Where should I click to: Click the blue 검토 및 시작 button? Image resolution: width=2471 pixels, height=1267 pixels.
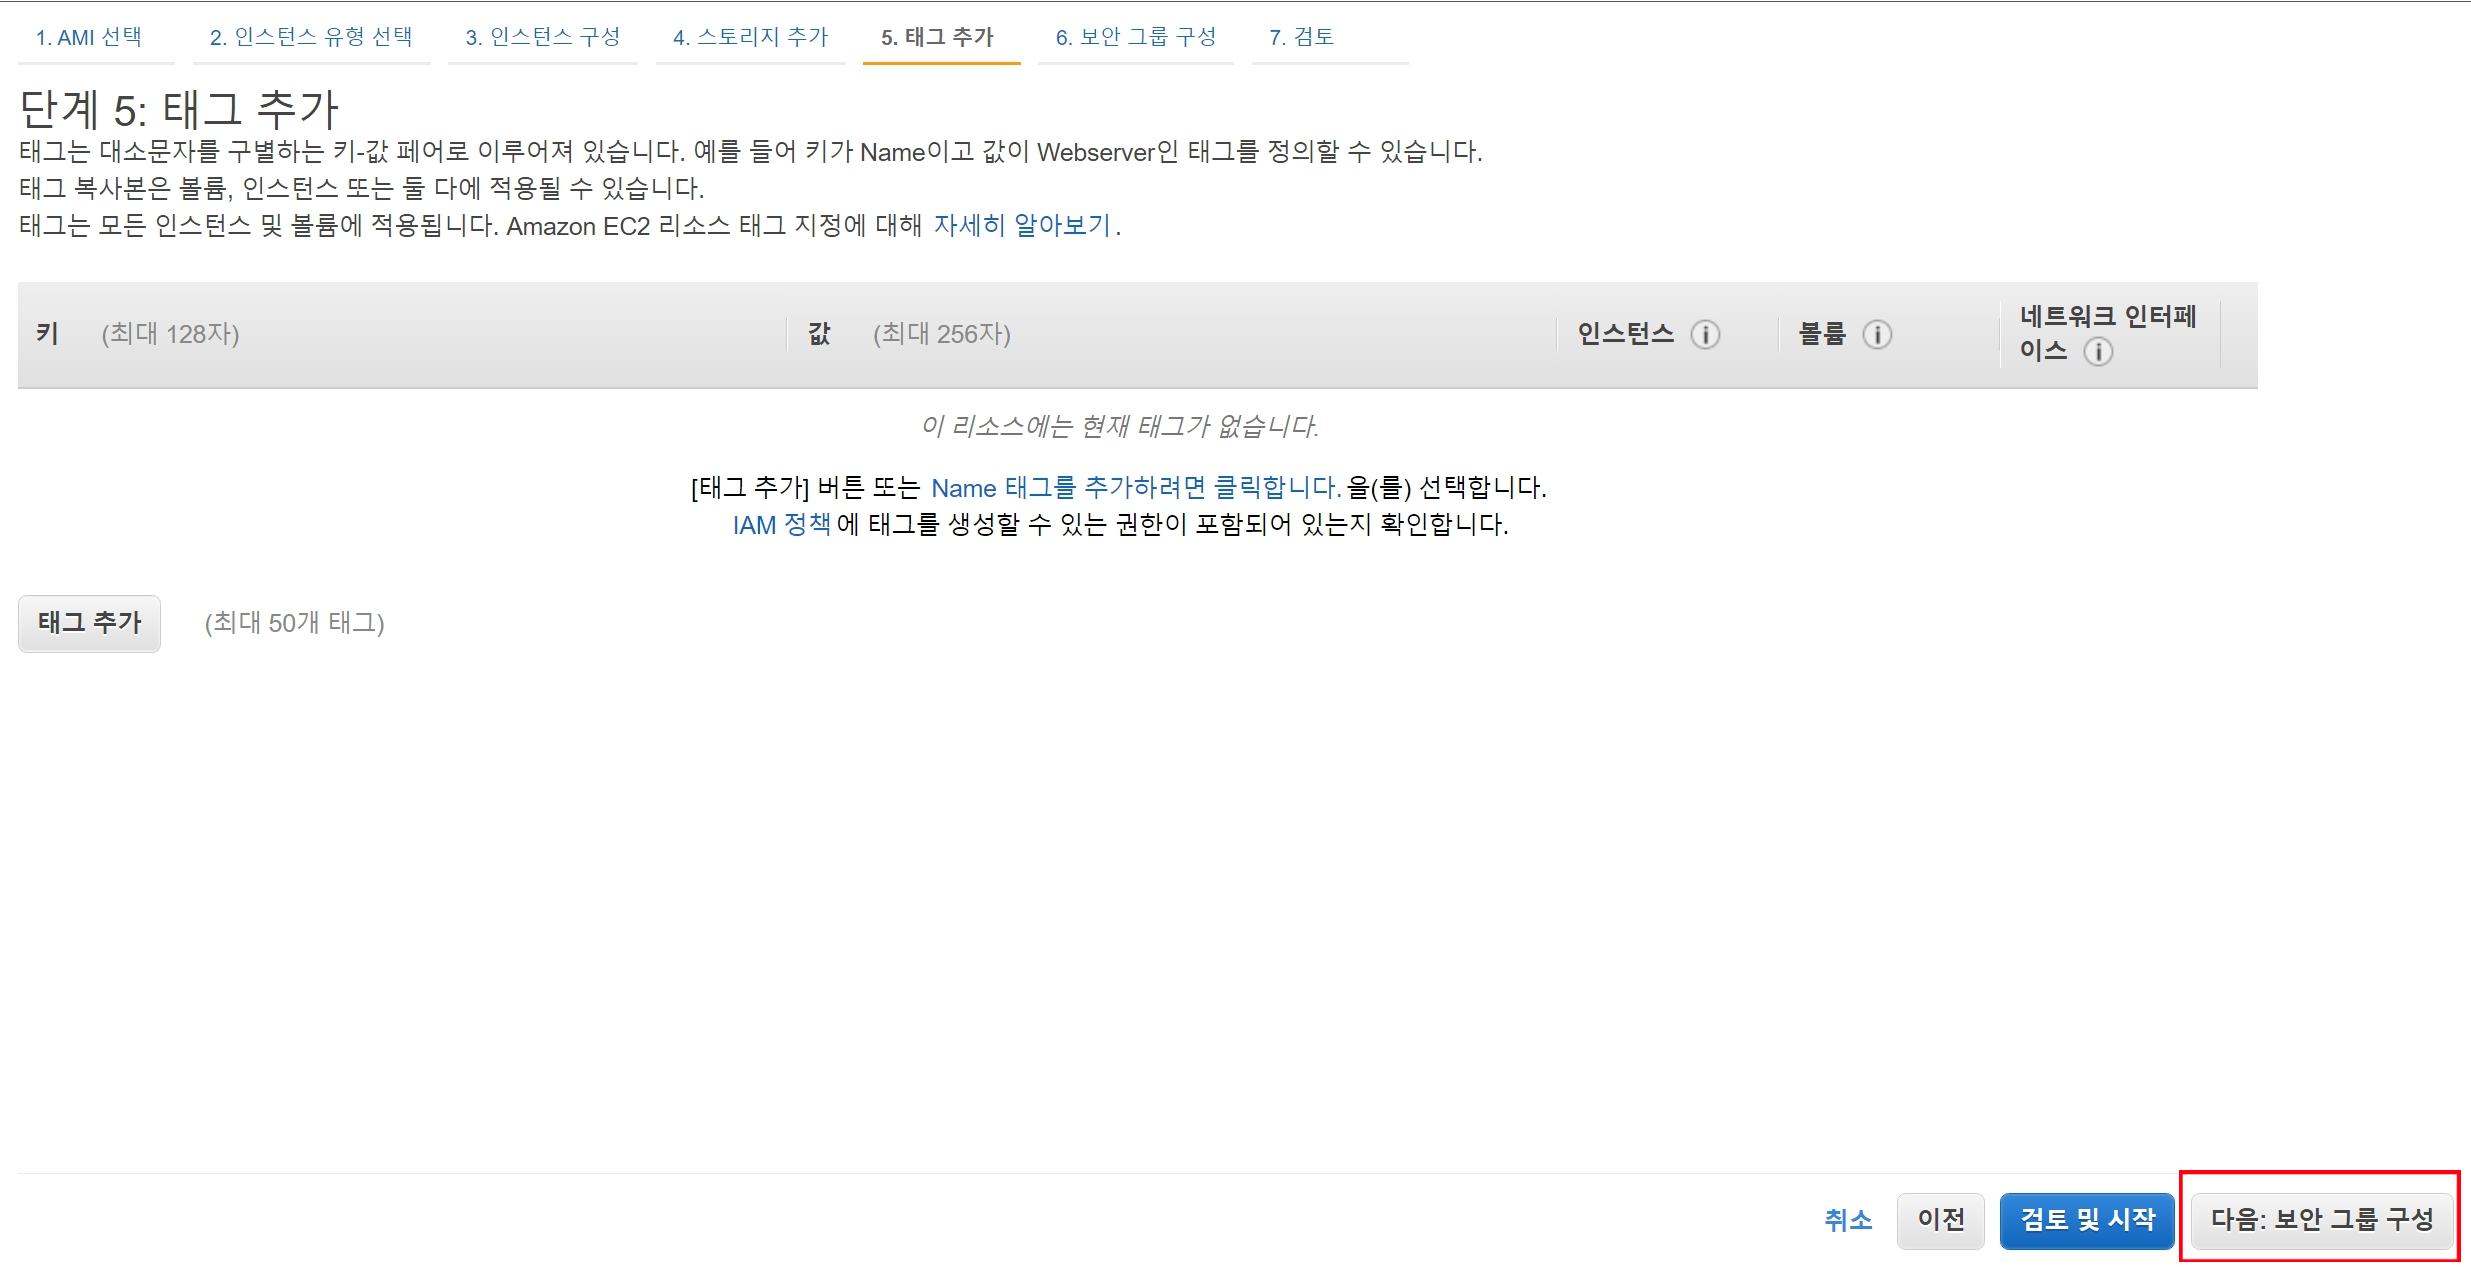pos(2087,1220)
